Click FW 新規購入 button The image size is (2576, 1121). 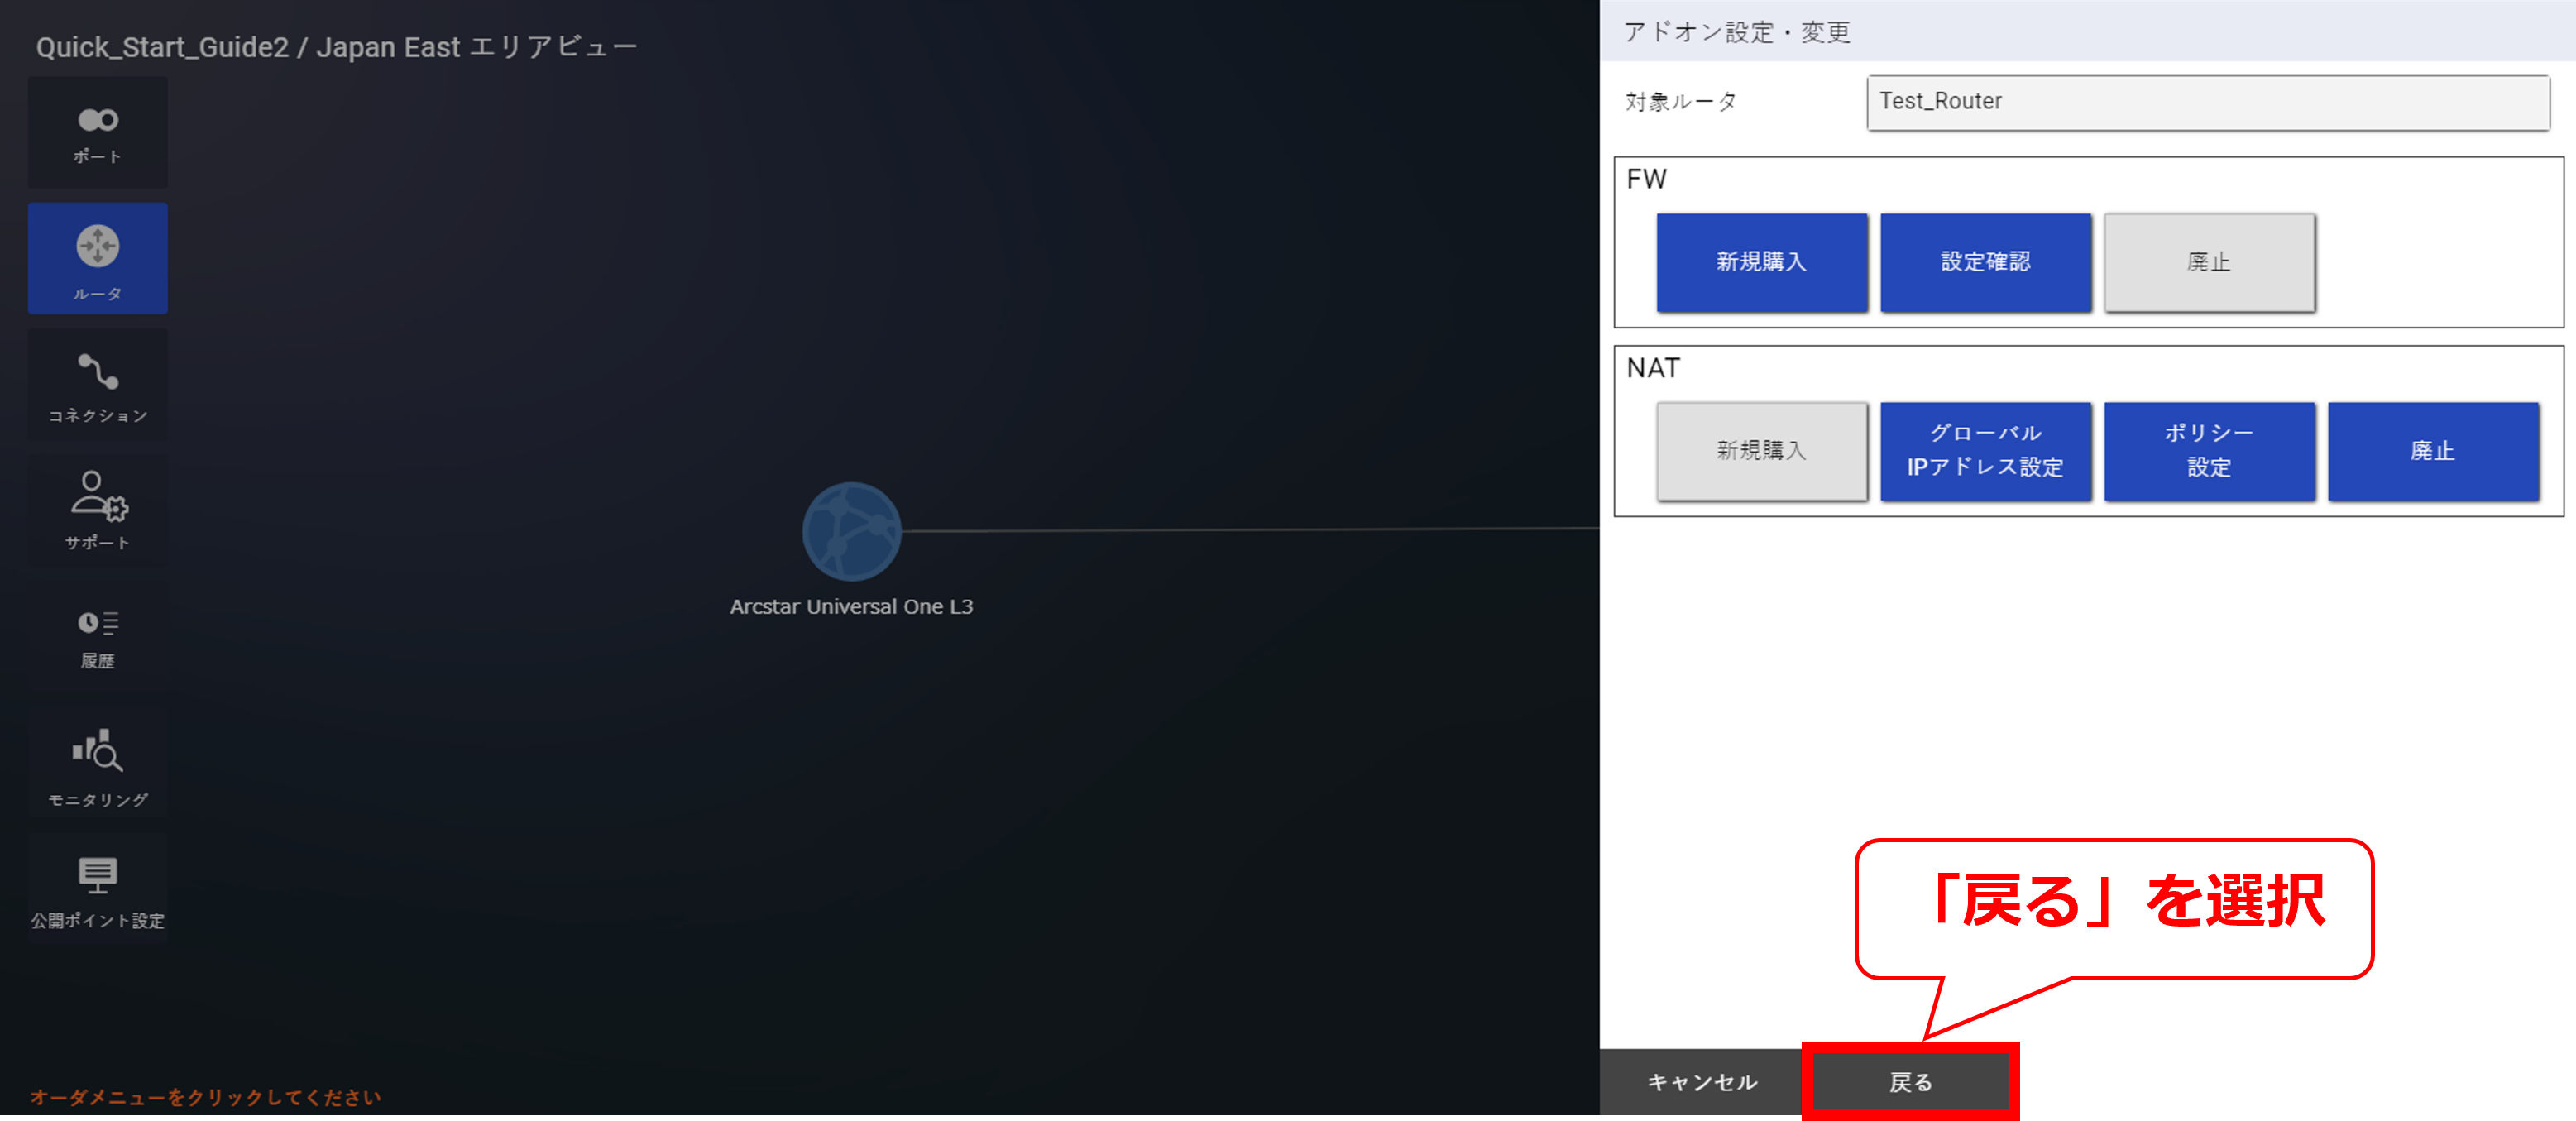point(1761,262)
